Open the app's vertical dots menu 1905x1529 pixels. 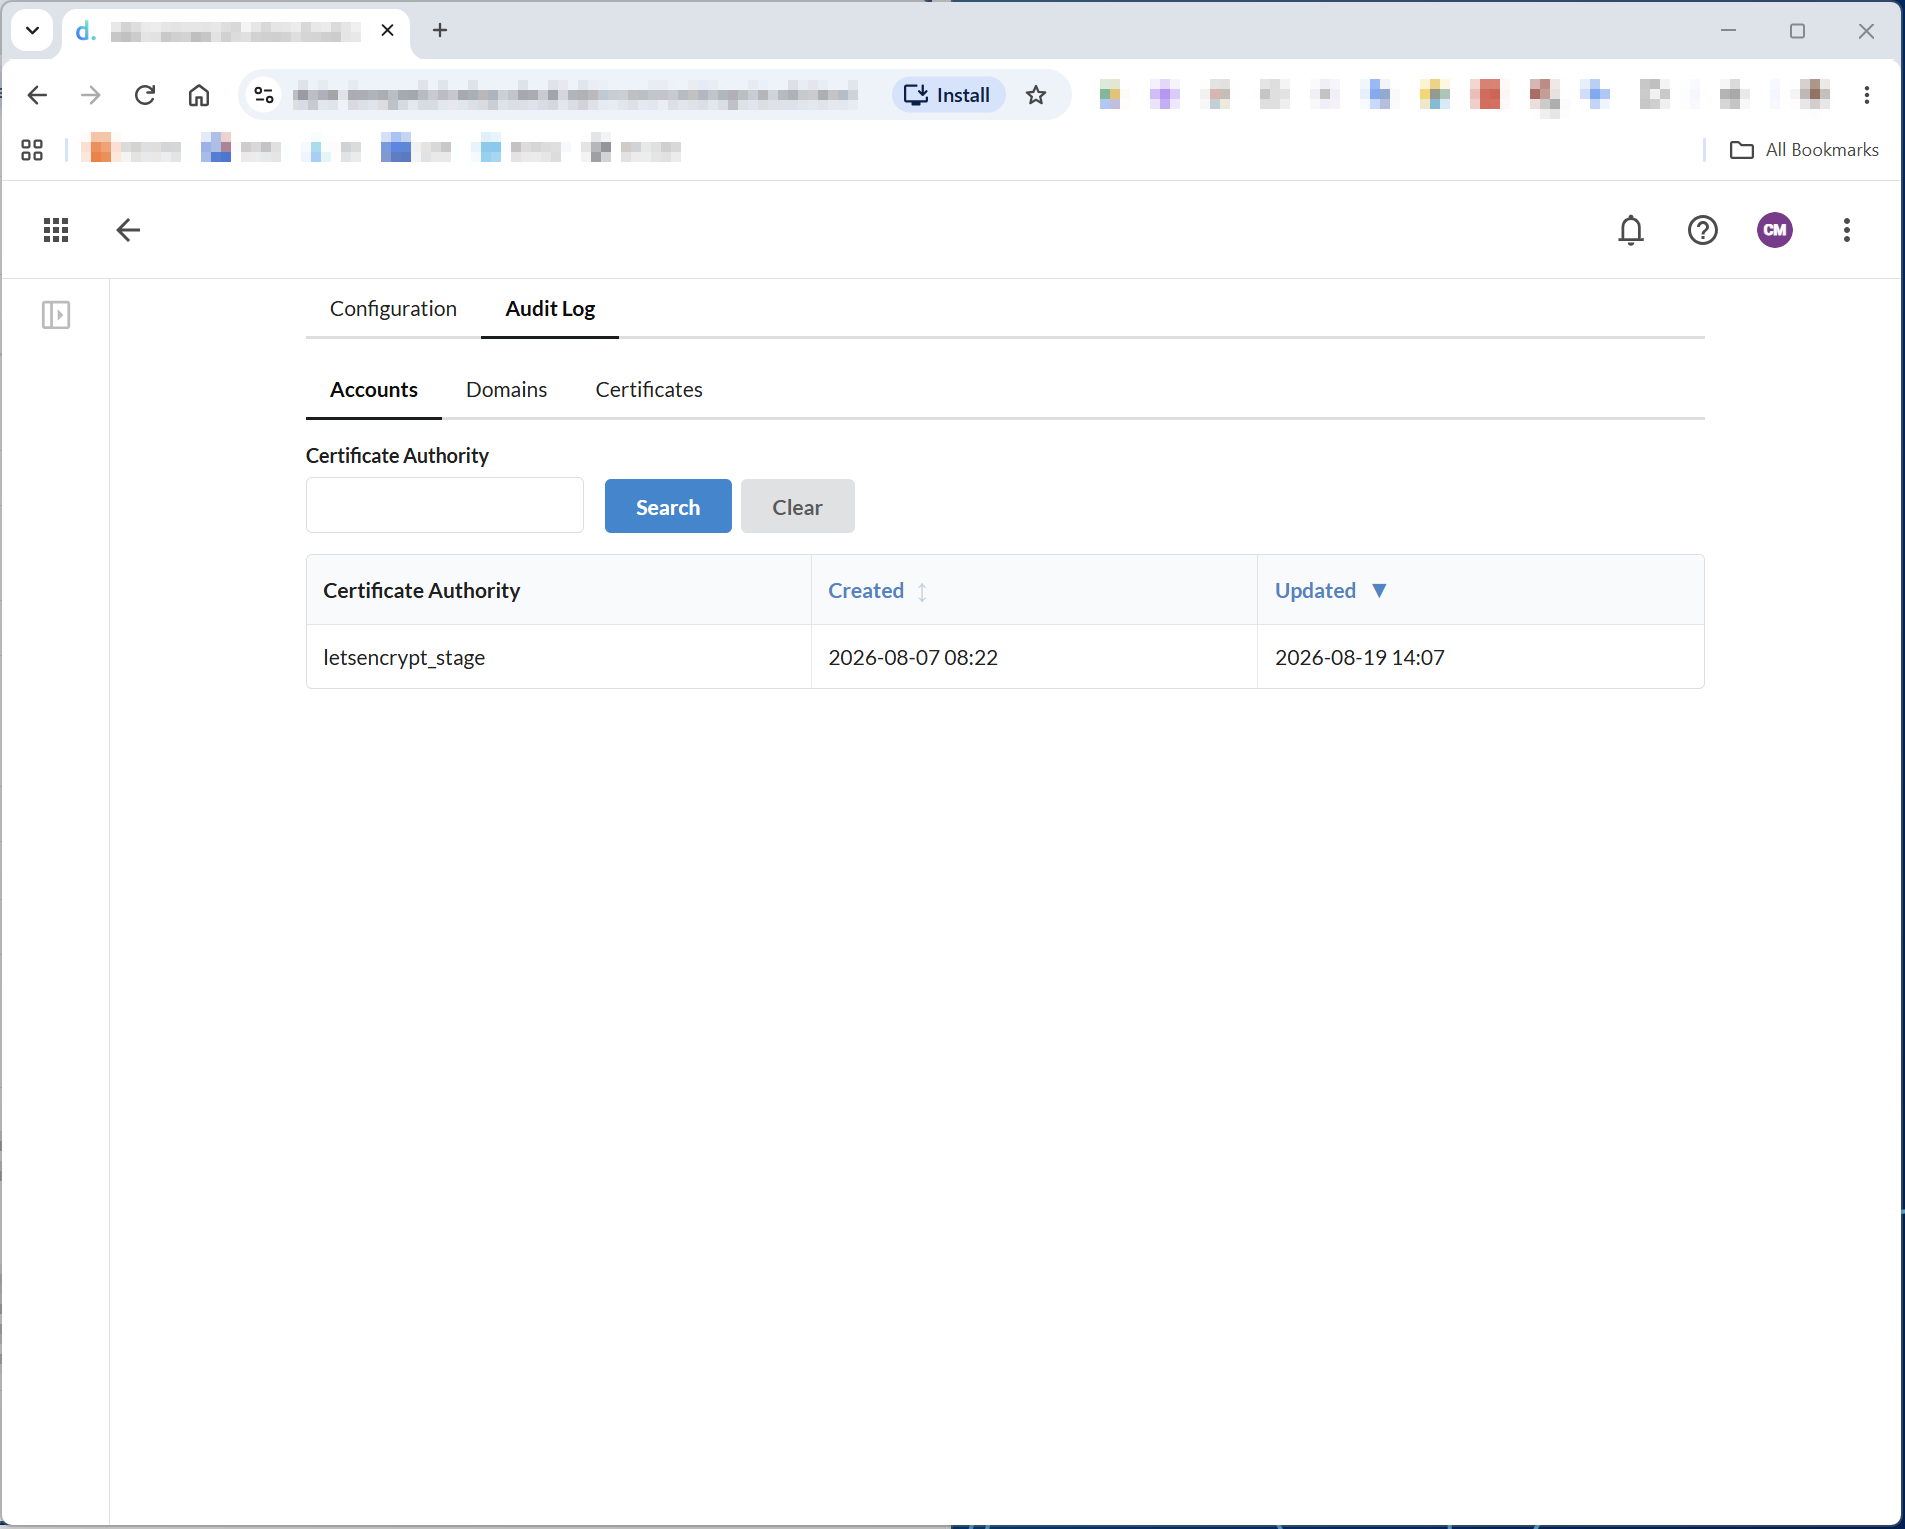(x=1847, y=230)
